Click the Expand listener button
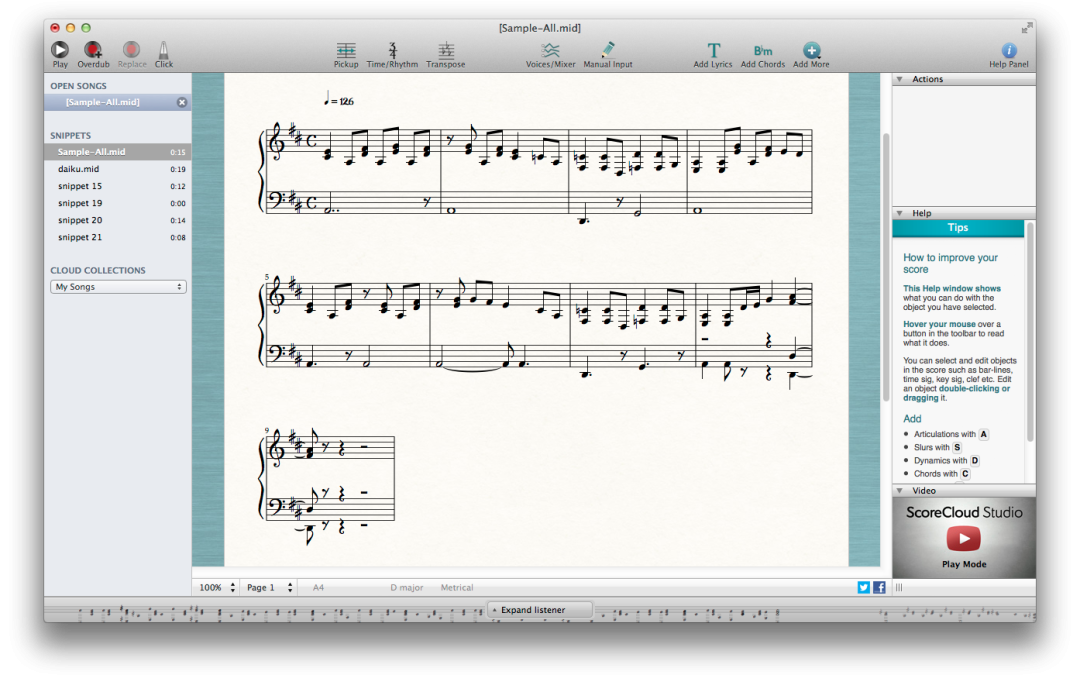This screenshot has height=675, width=1080. coord(539,610)
